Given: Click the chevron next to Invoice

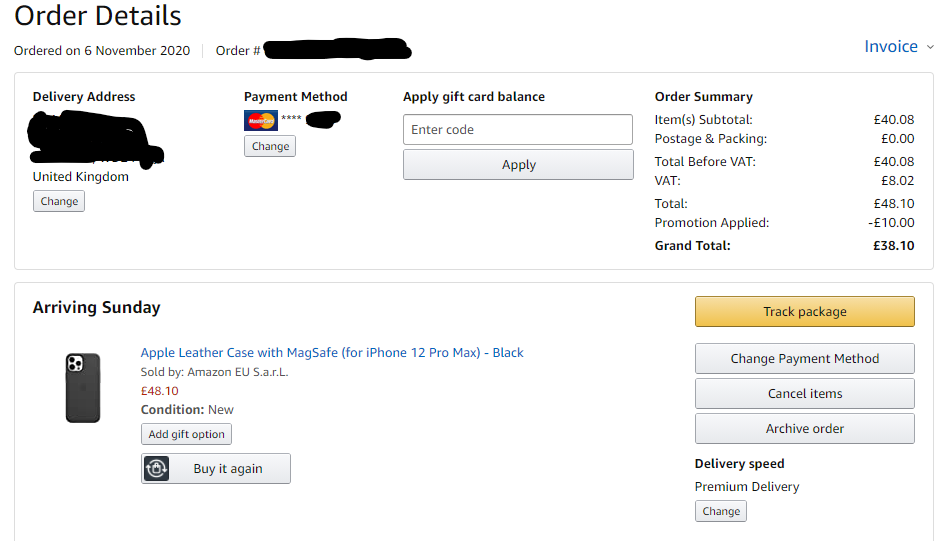Looking at the screenshot, I should tap(930, 47).
